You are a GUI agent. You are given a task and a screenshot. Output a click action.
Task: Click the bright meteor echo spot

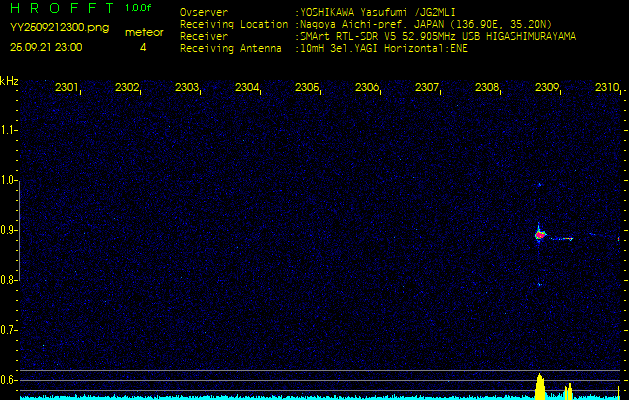(x=540, y=235)
